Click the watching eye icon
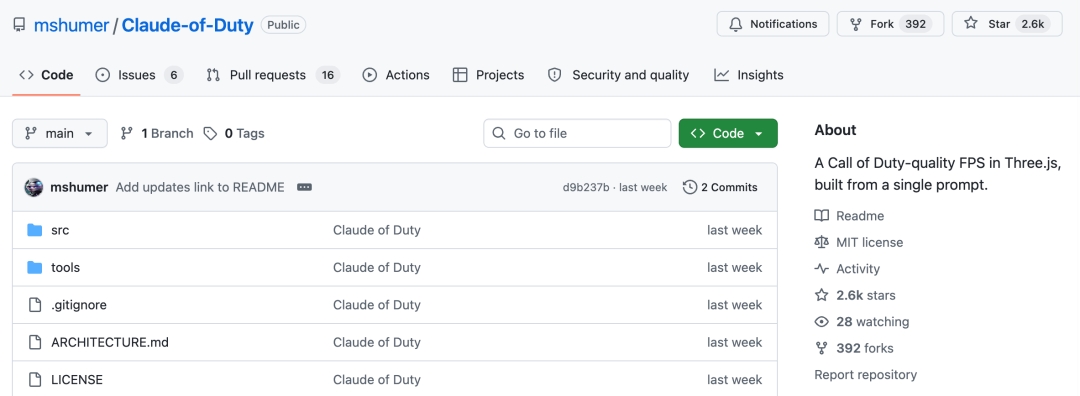This screenshot has height=396, width=1080. [x=821, y=322]
